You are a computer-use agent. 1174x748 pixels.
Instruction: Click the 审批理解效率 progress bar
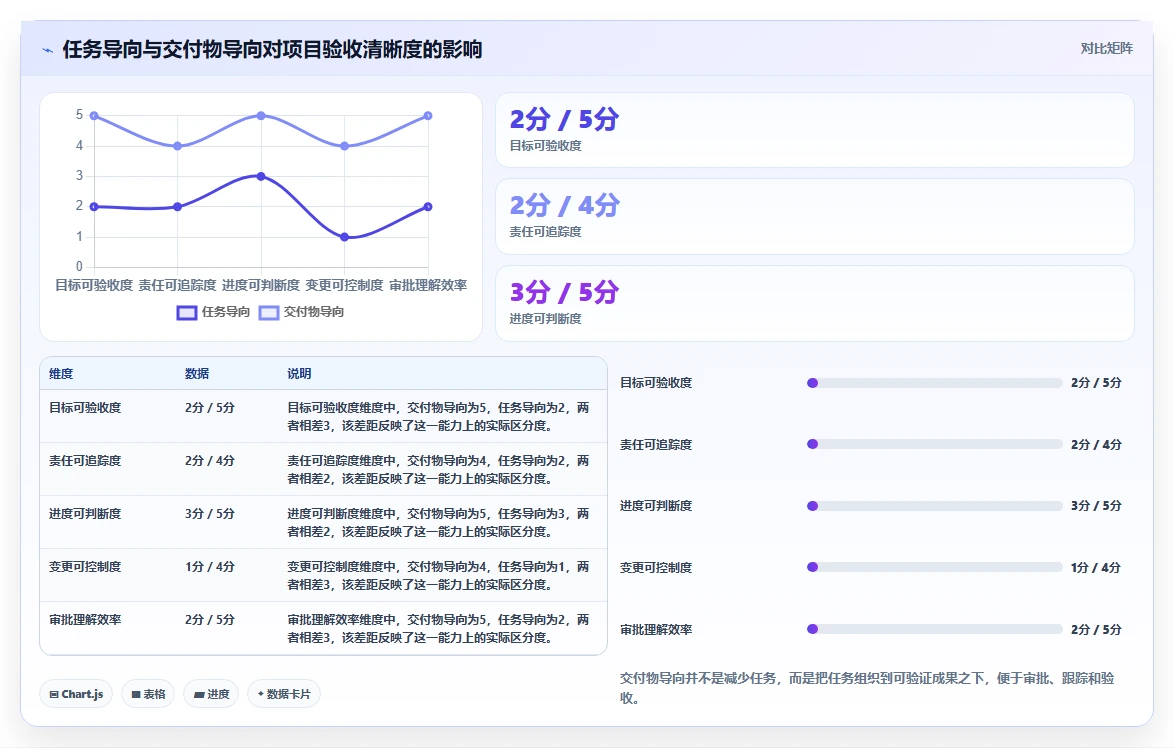934,629
